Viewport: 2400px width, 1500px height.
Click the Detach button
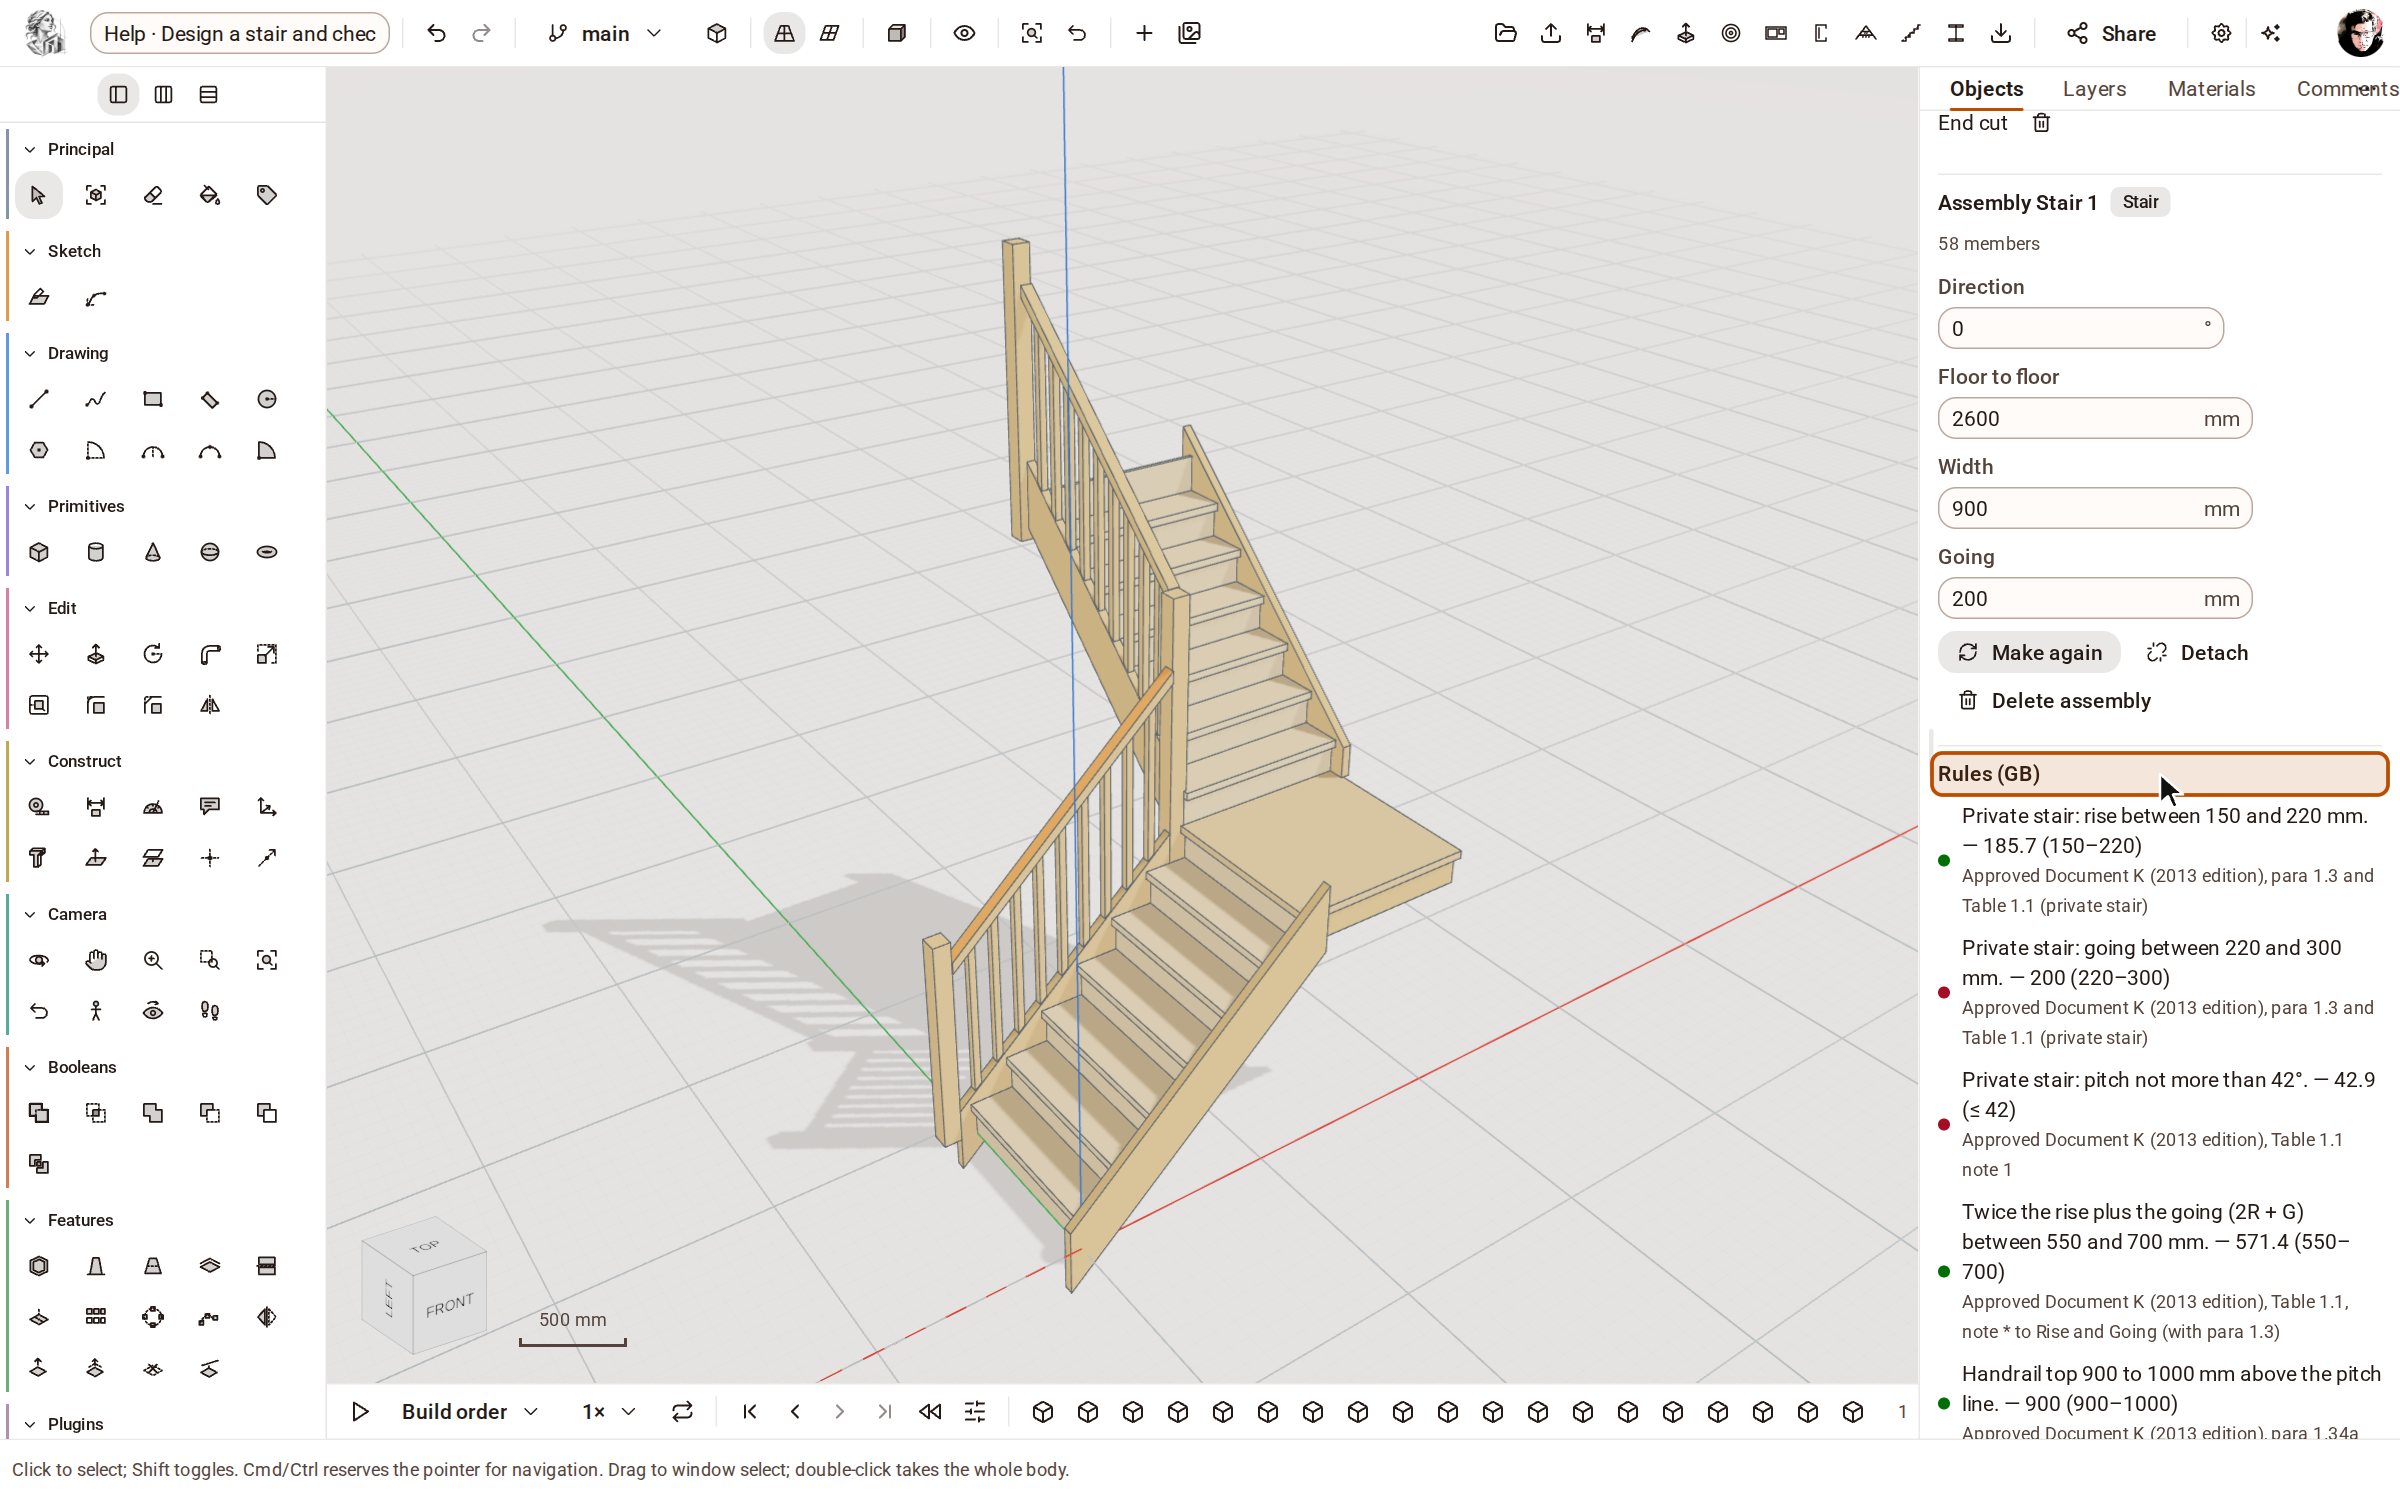point(2197,653)
